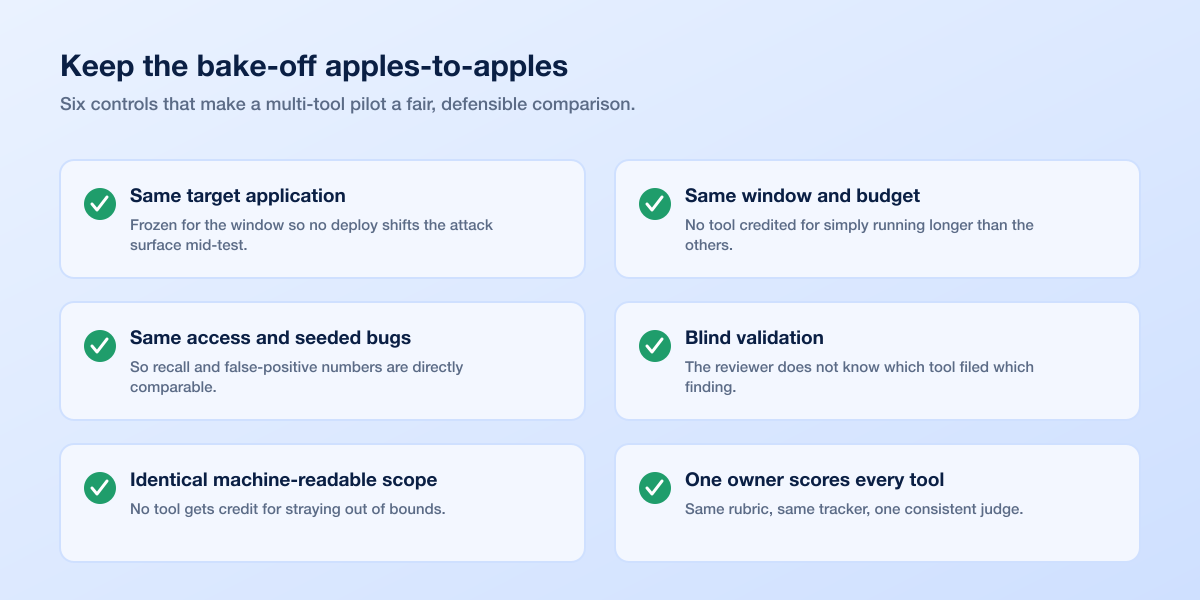This screenshot has width=1200, height=600.
Task: Click the main title Keep the bake-off apples-to-apples
Action: click(x=314, y=66)
